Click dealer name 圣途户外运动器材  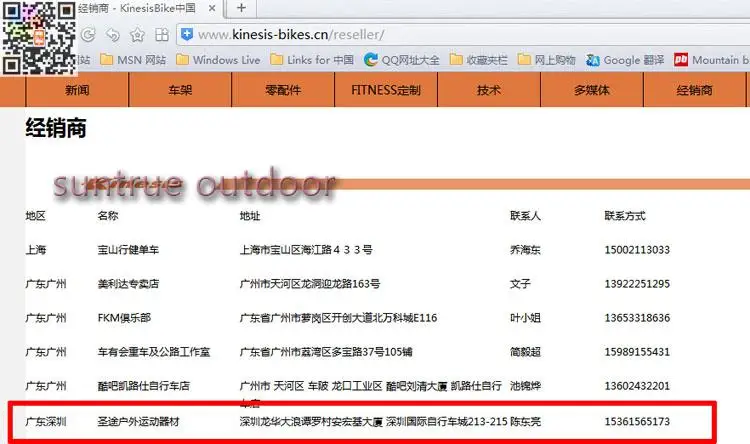138,422
